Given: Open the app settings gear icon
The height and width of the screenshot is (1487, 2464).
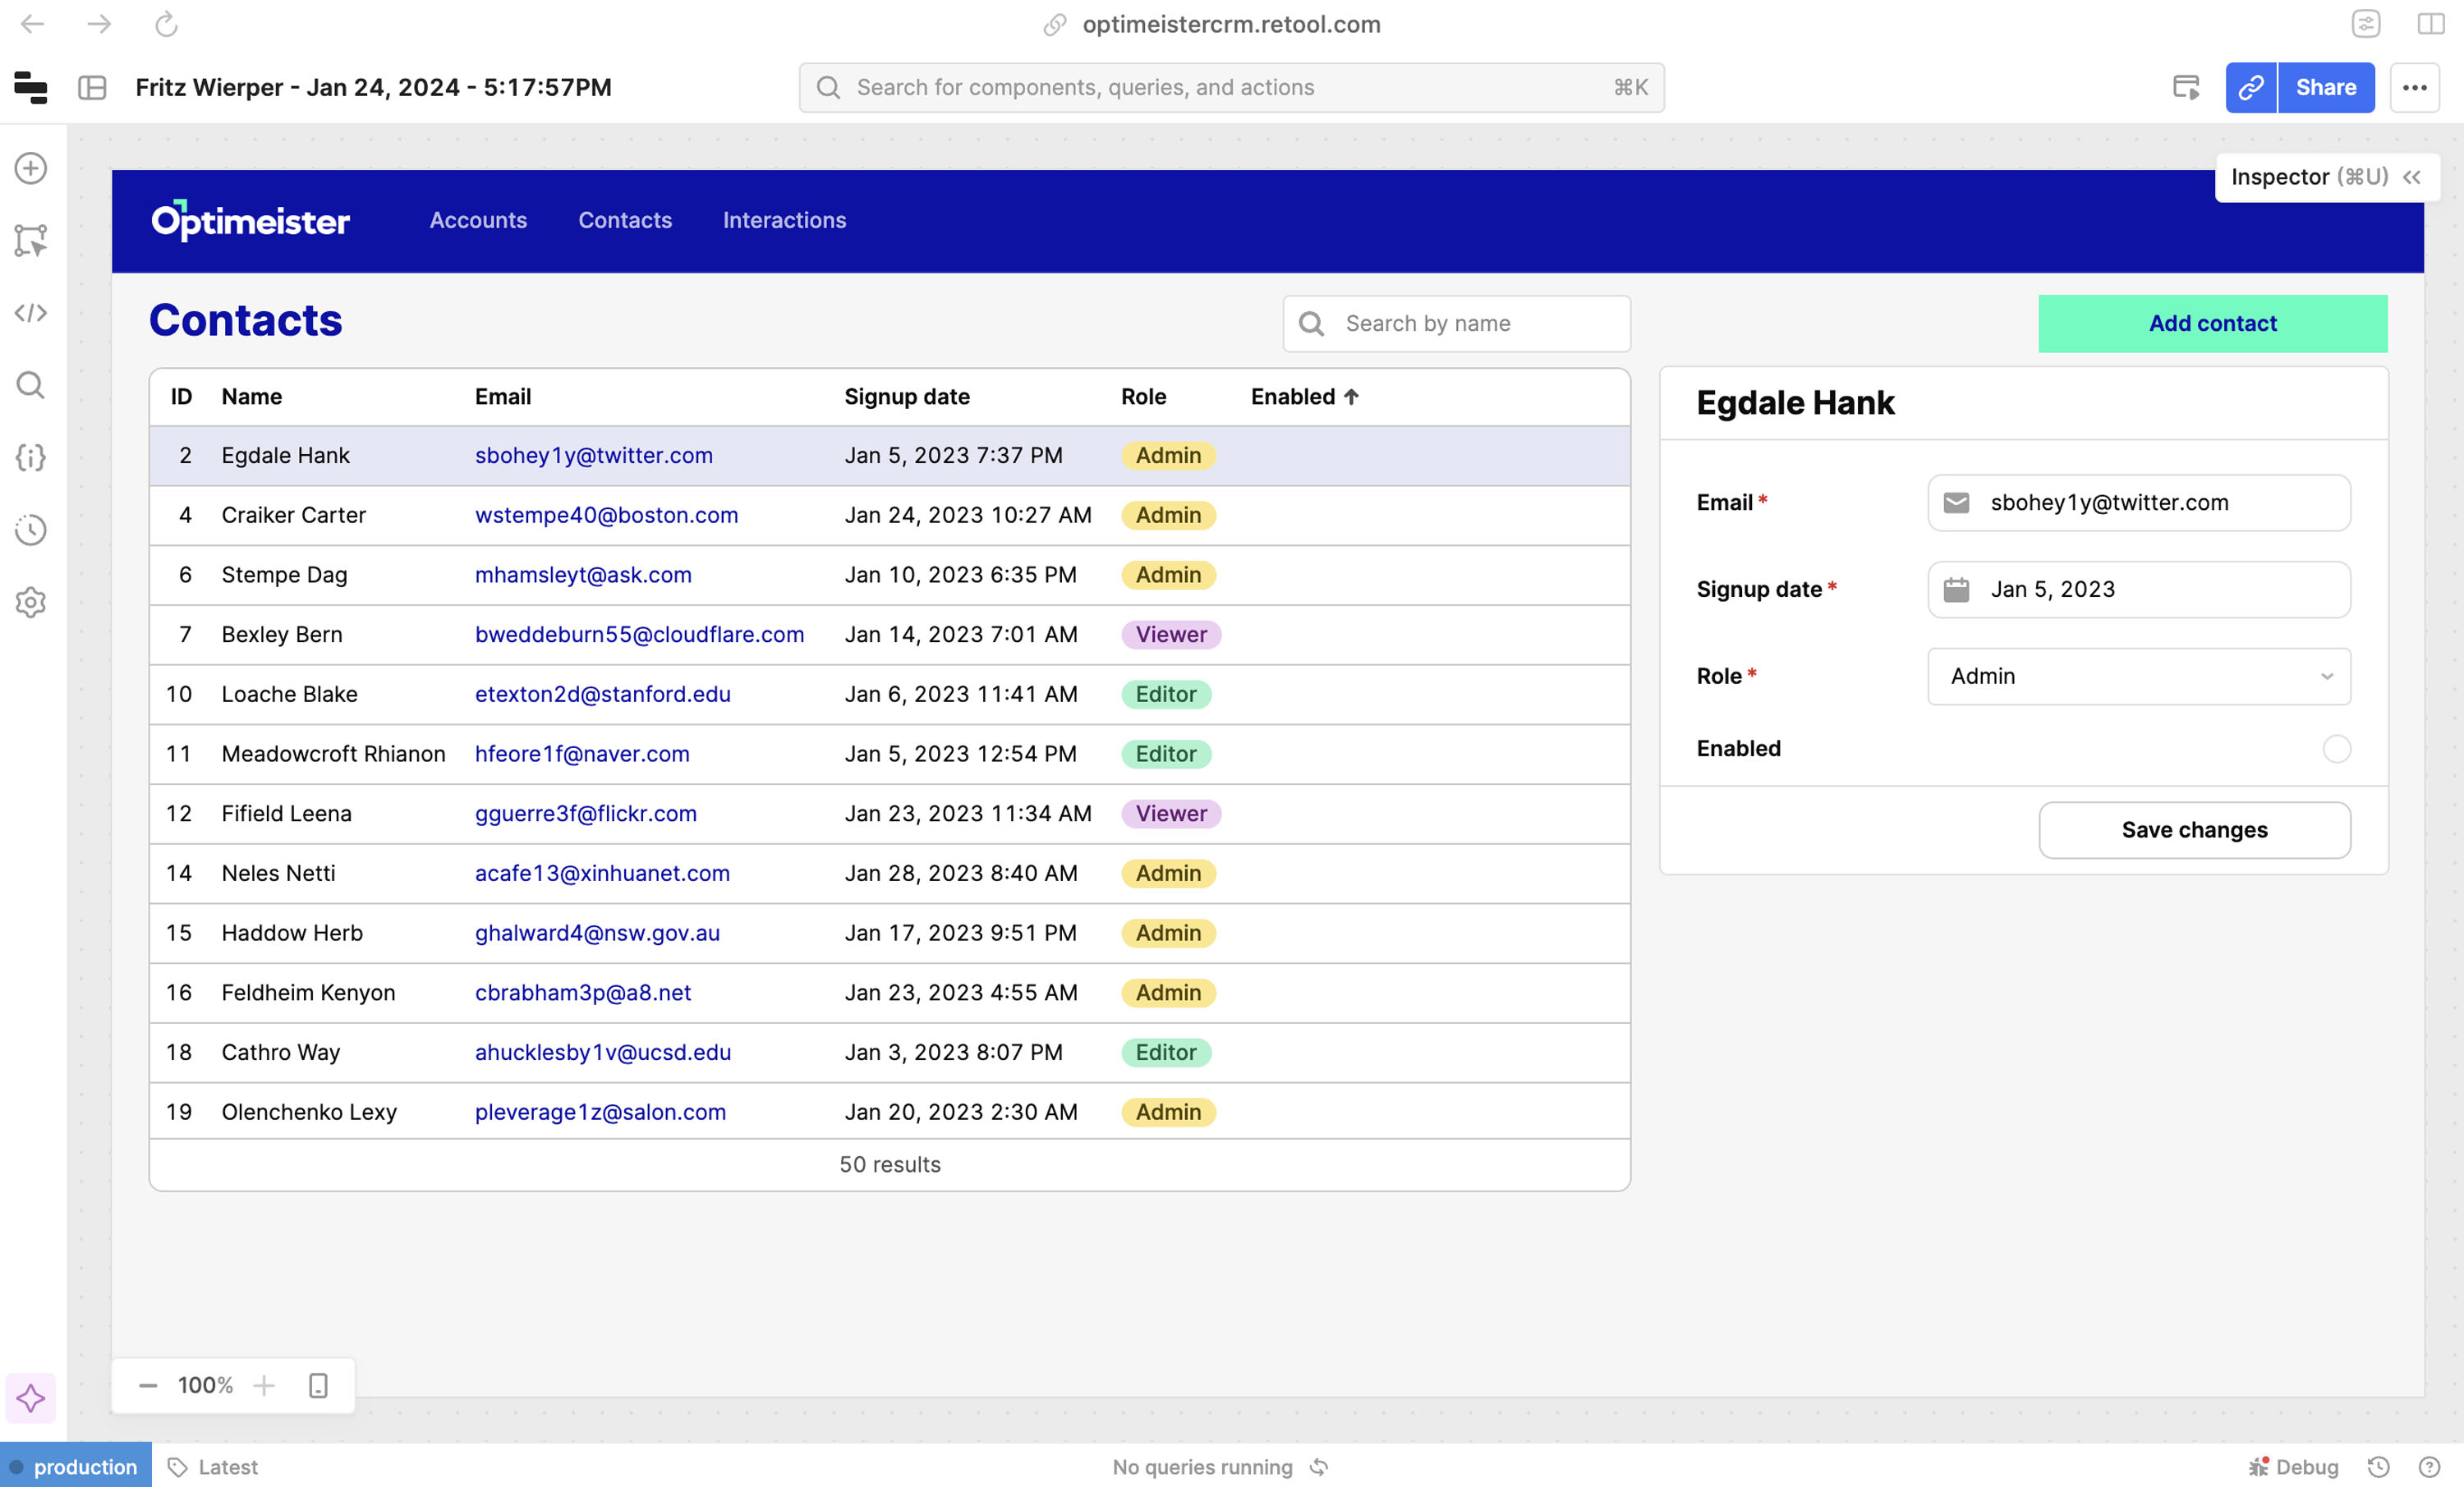Looking at the screenshot, I should coord(31,602).
